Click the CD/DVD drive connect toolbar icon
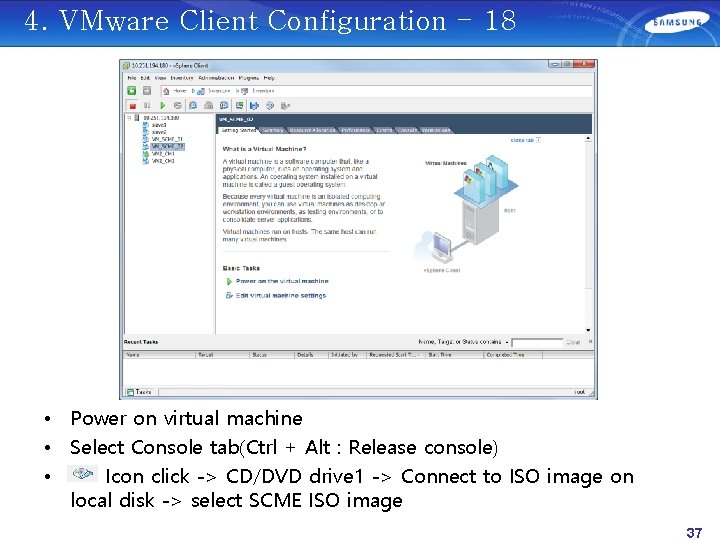 click(270, 106)
